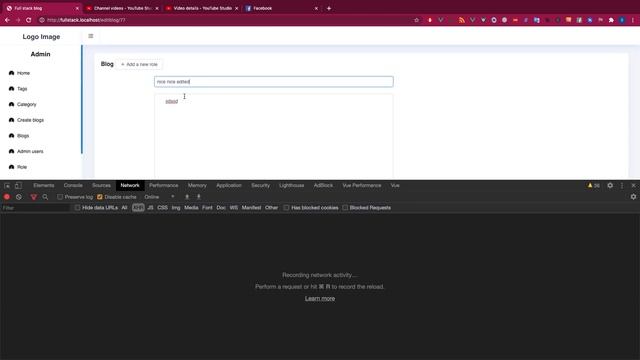Open the new tab plus button
The image size is (640, 360).
(329, 8)
